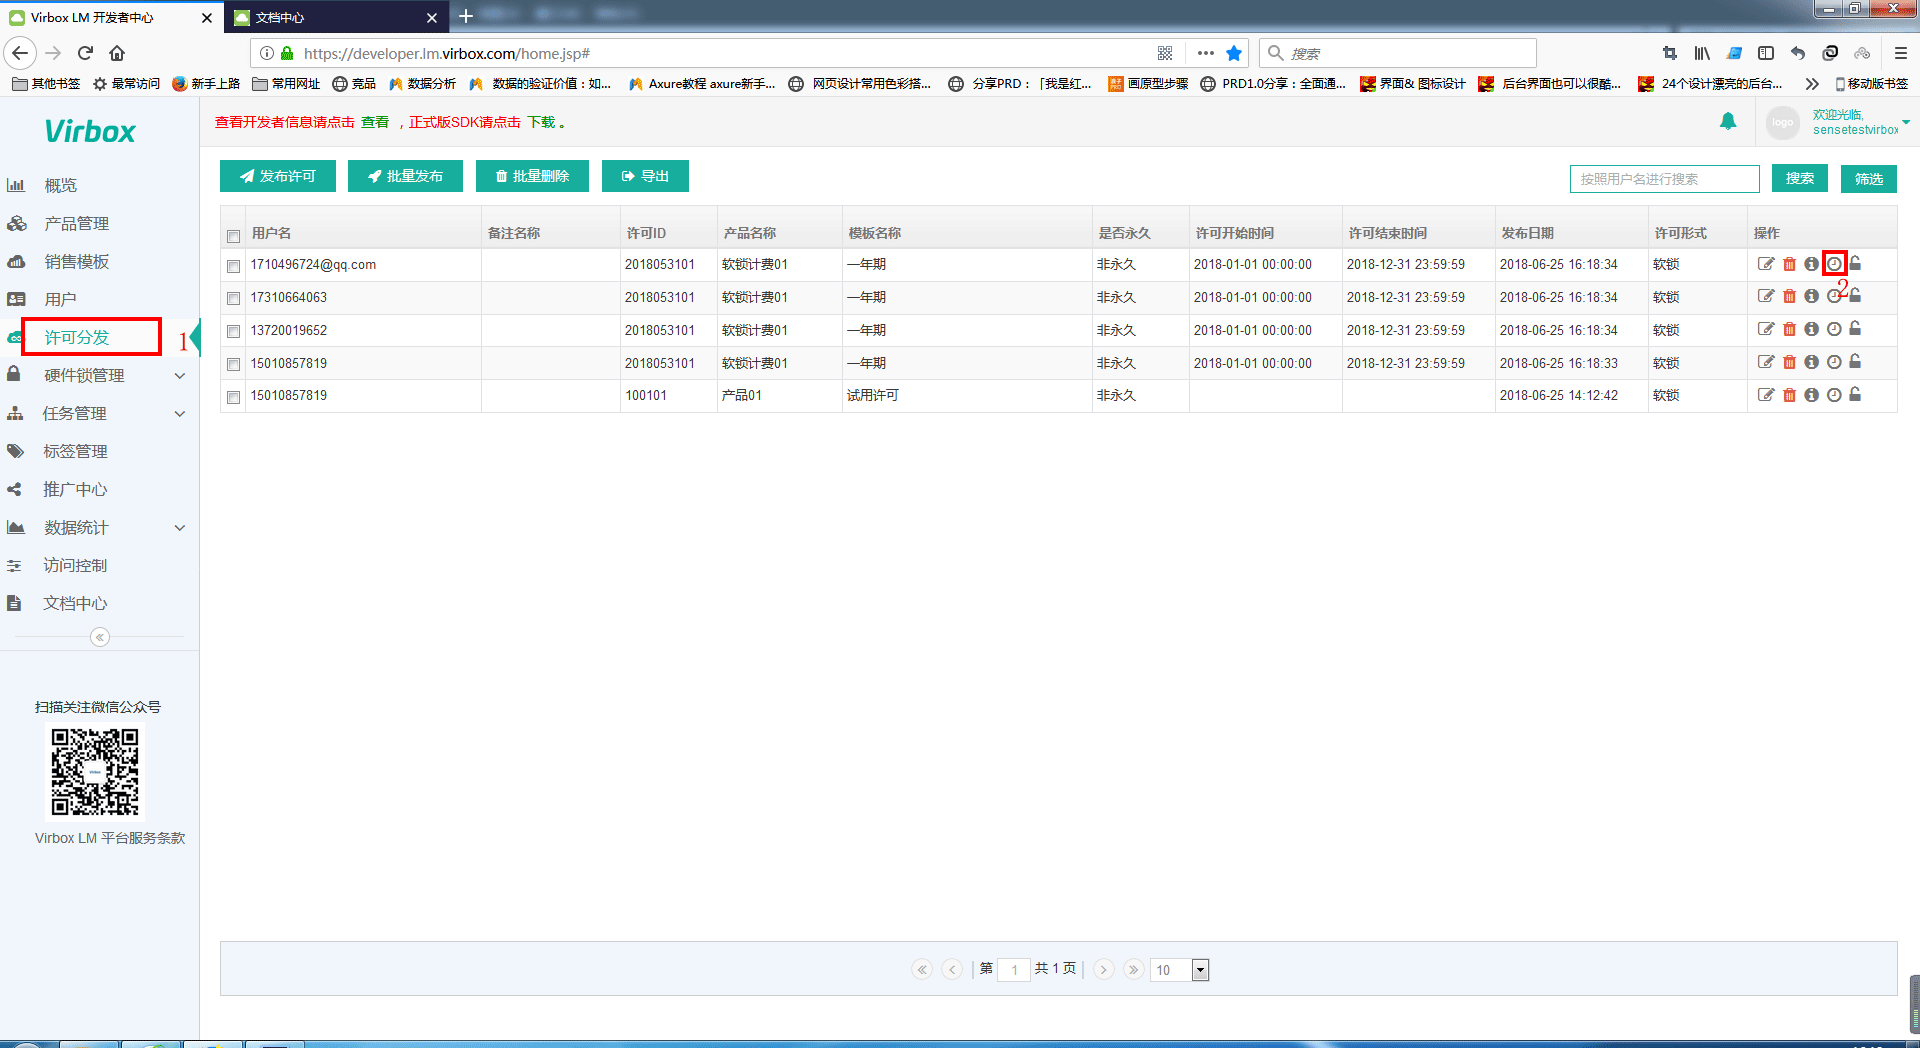Open clock history icon for 1710496724@qq.com row
The width and height of the screenshot is (1920, 1048).
pos(1834,264)
